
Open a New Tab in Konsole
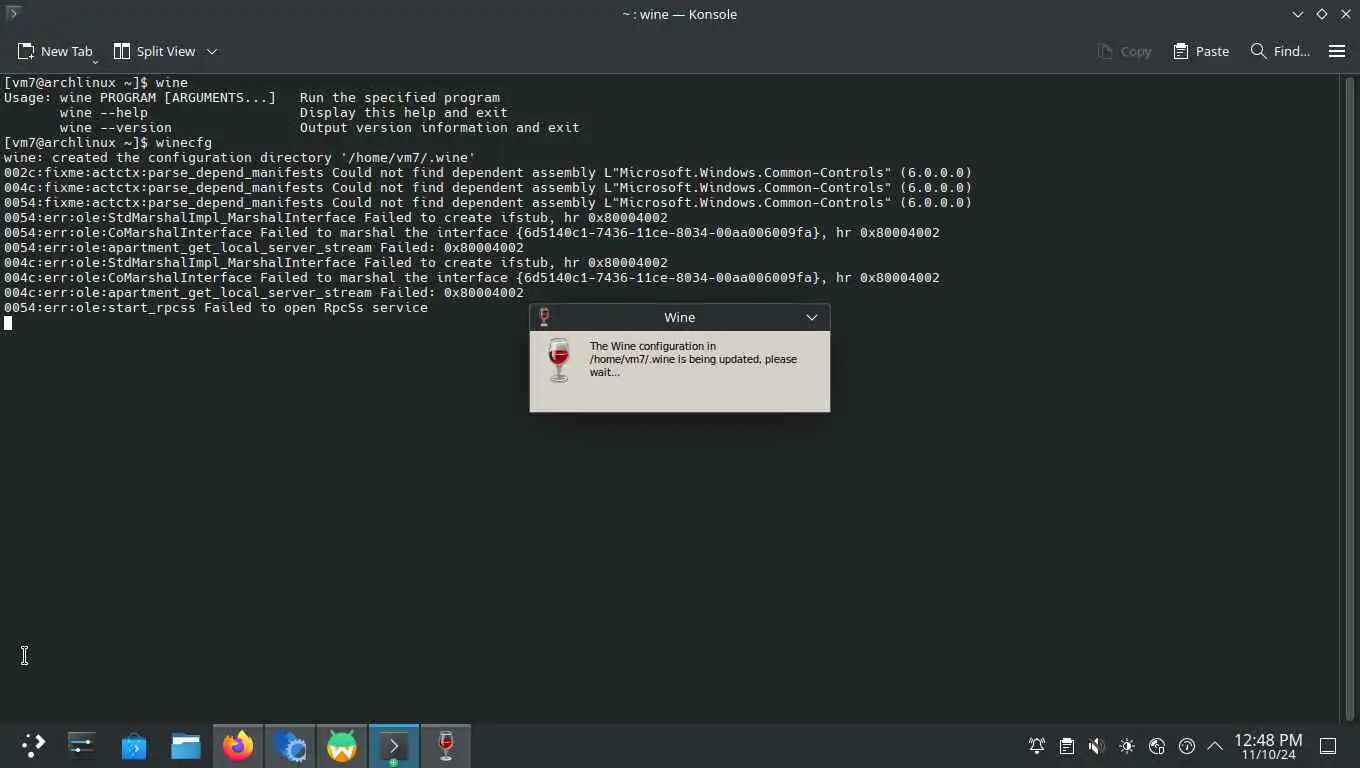tap(55, 51)
